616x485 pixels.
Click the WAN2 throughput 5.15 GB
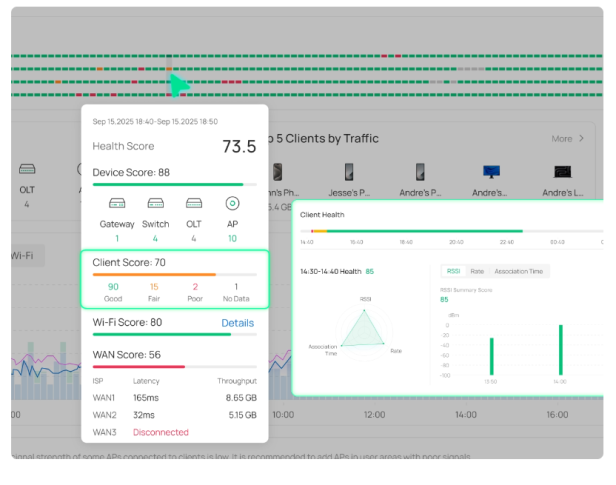[x=242, y=415]
